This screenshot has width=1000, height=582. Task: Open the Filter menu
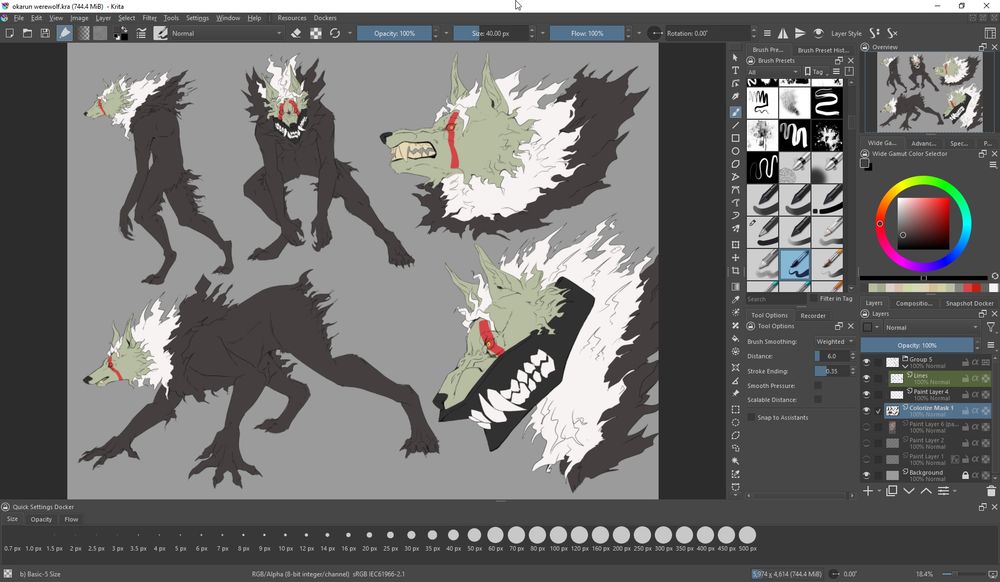pos(149,18)
